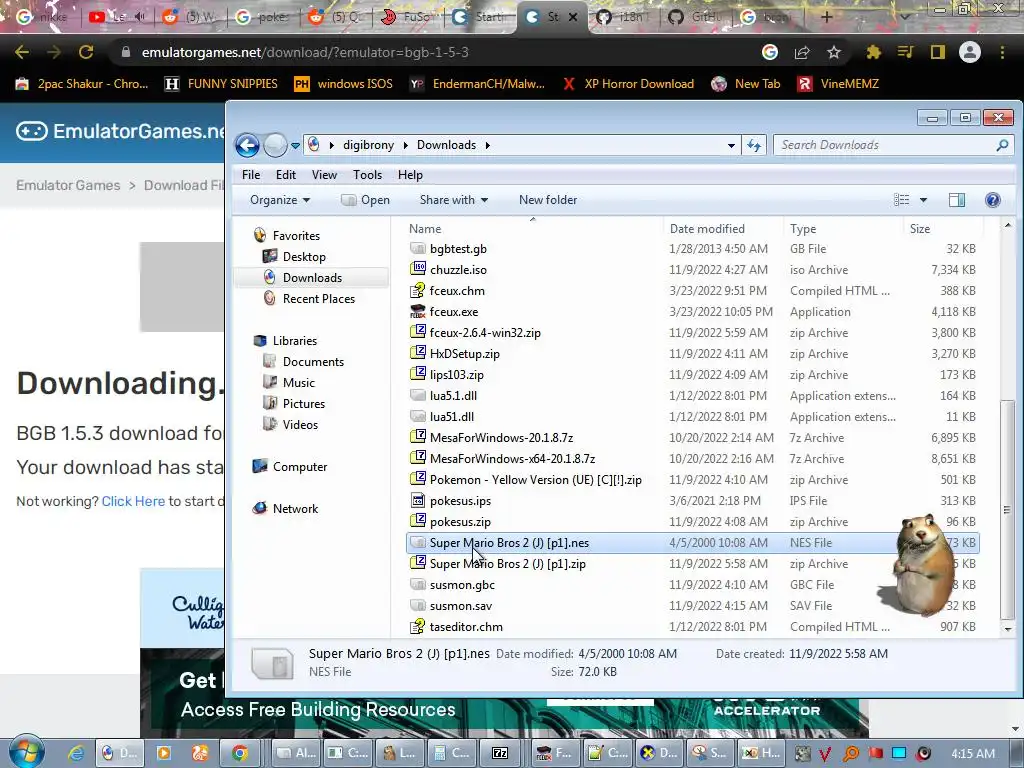1024x768 pixels.
Task: Open the Videos library
Action: [x=300, y=424]
